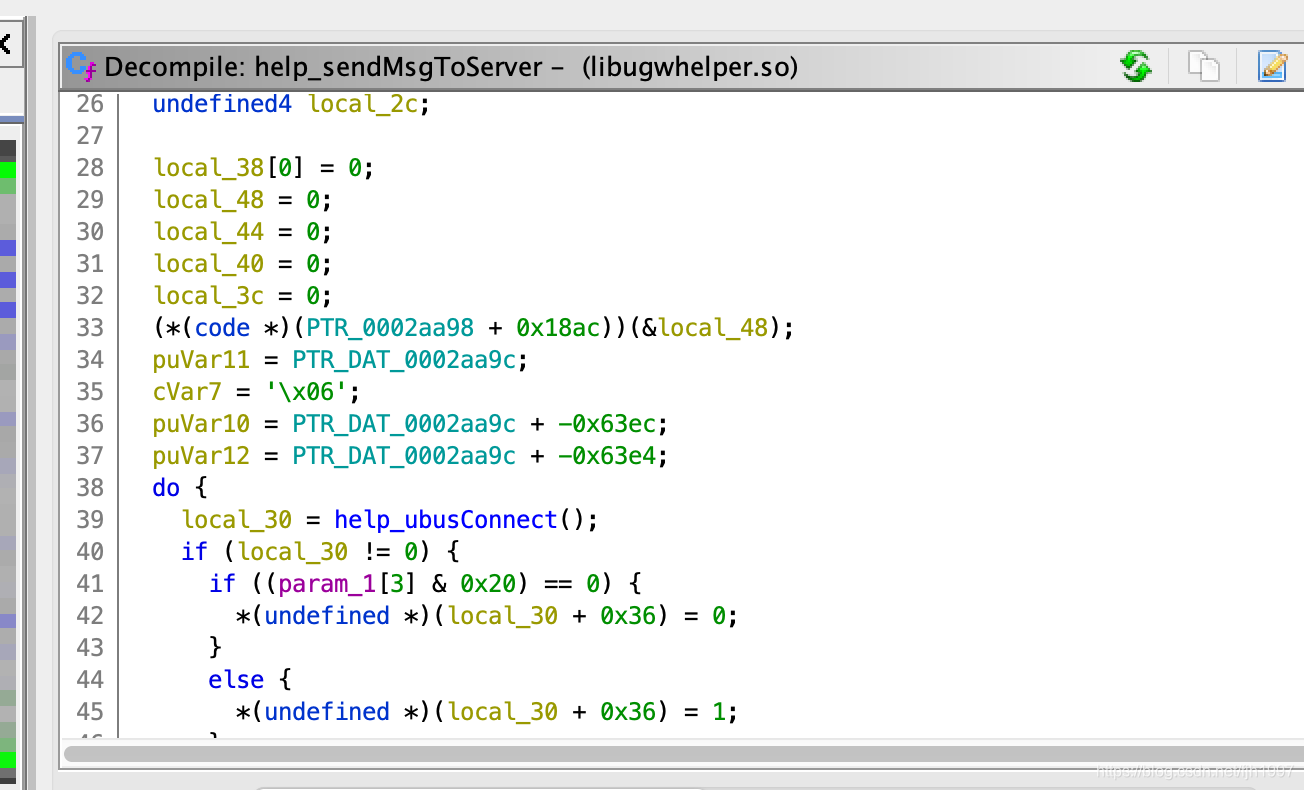The image size is (1304, 790).
Task: Click puVar10 on line 36
Action: (201, 424)
